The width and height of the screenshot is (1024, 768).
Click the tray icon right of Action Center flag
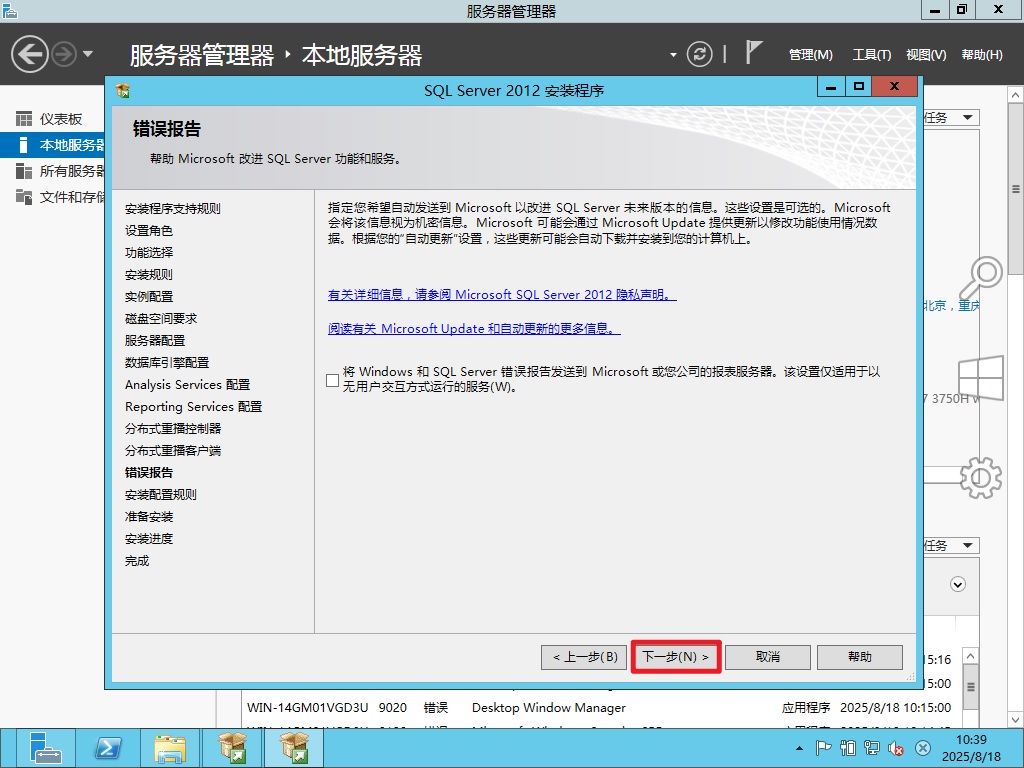pyautogui.click(x=848, y=748)
